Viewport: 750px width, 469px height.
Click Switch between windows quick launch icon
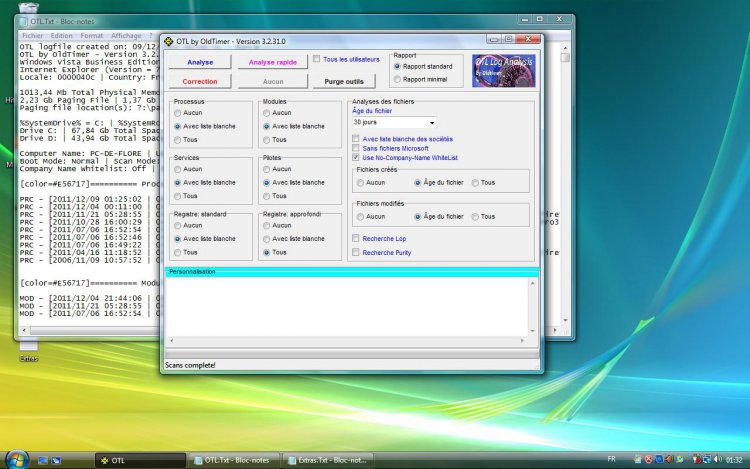click(x=56, y=460)
